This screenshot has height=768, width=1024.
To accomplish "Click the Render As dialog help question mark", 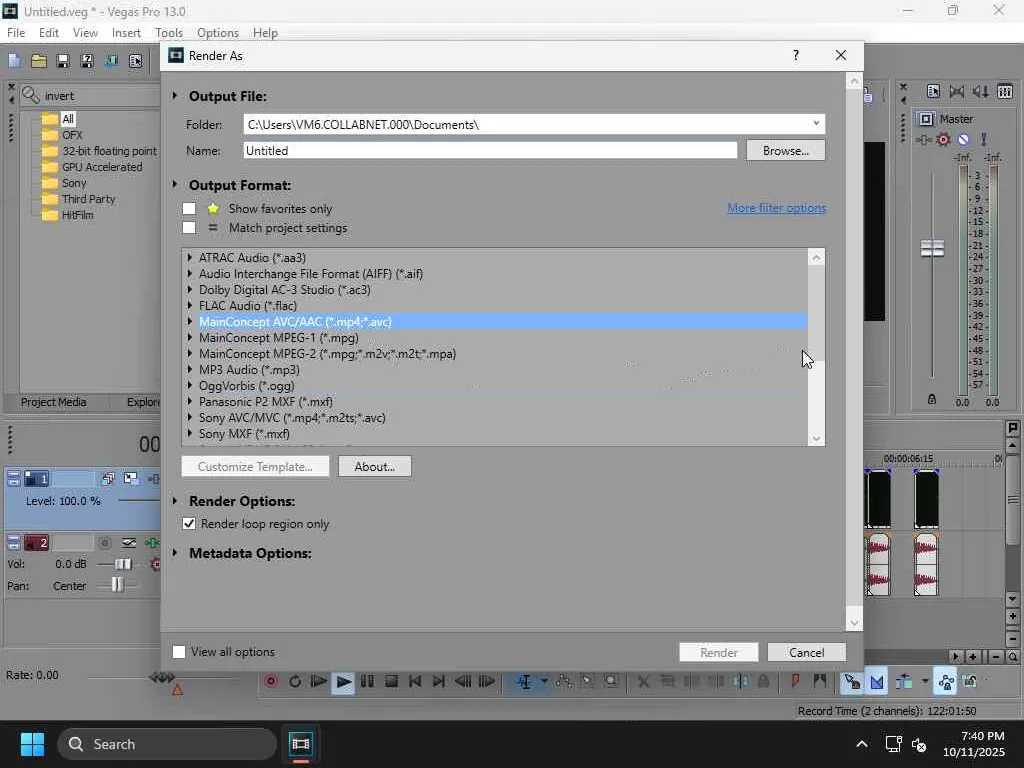I will [795, 56].
